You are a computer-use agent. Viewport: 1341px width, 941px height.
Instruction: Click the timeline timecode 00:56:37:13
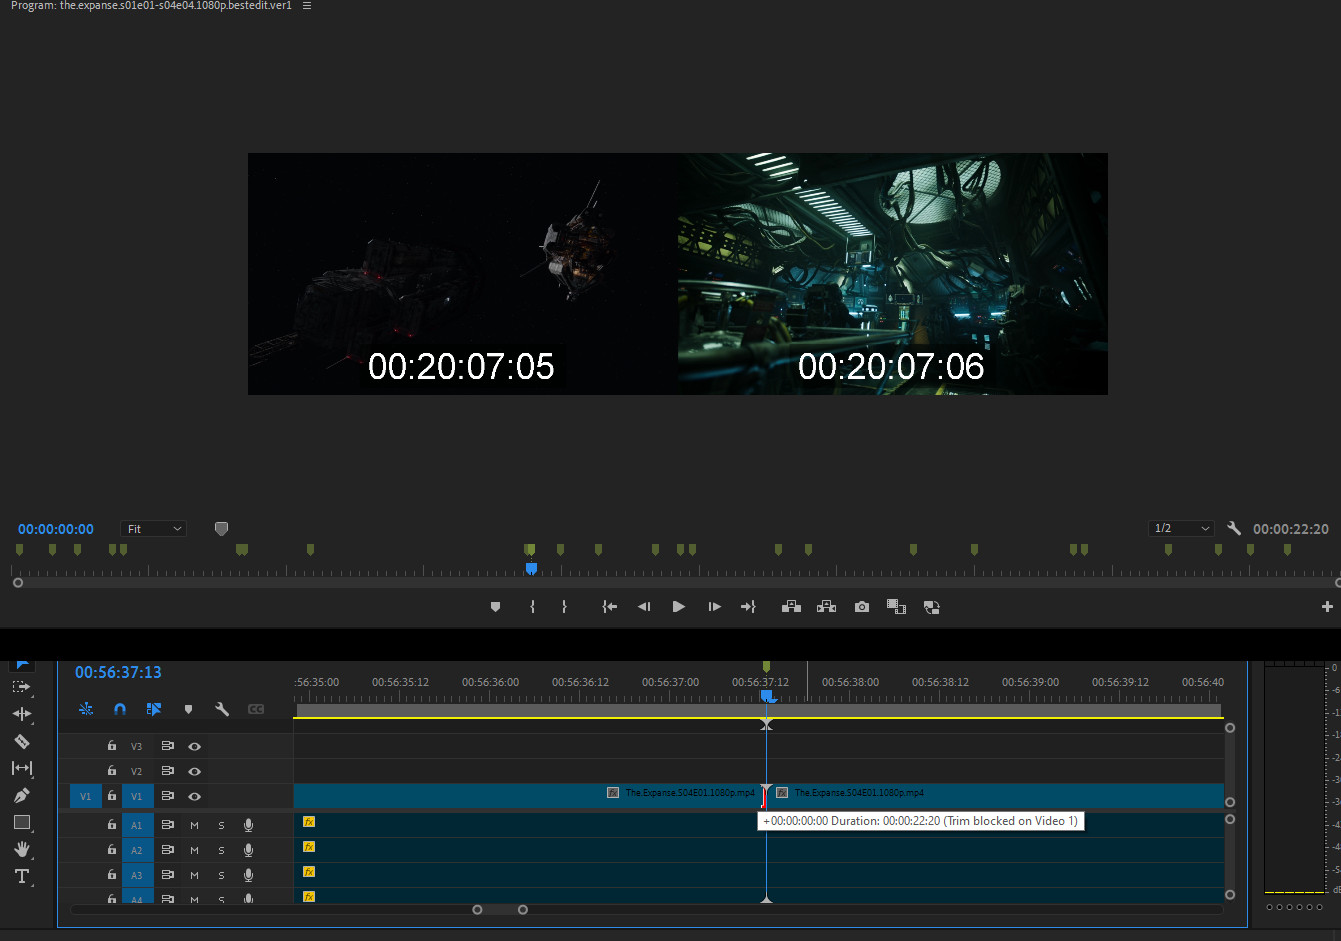click(x=118, y=672)
